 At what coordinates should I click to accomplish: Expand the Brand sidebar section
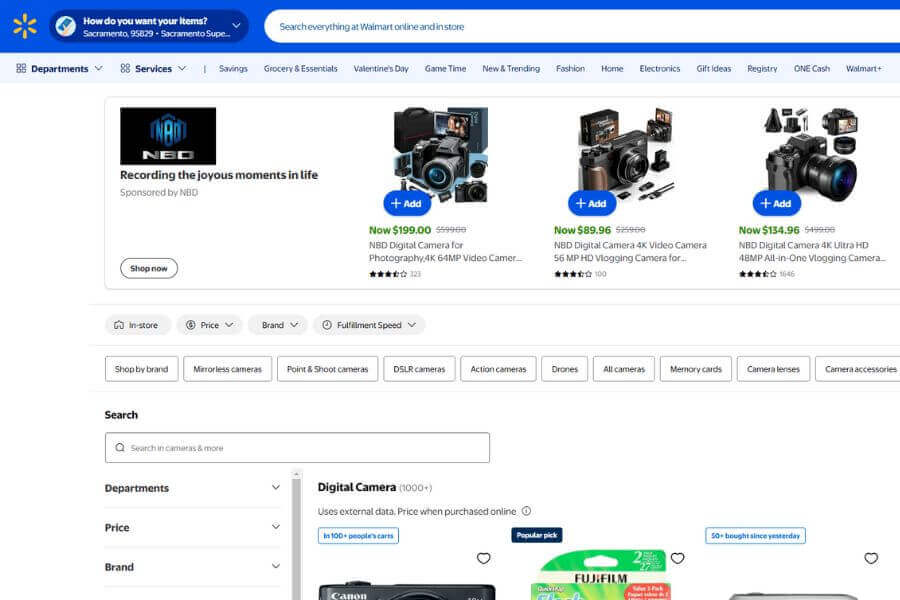(x=193, y=567)
